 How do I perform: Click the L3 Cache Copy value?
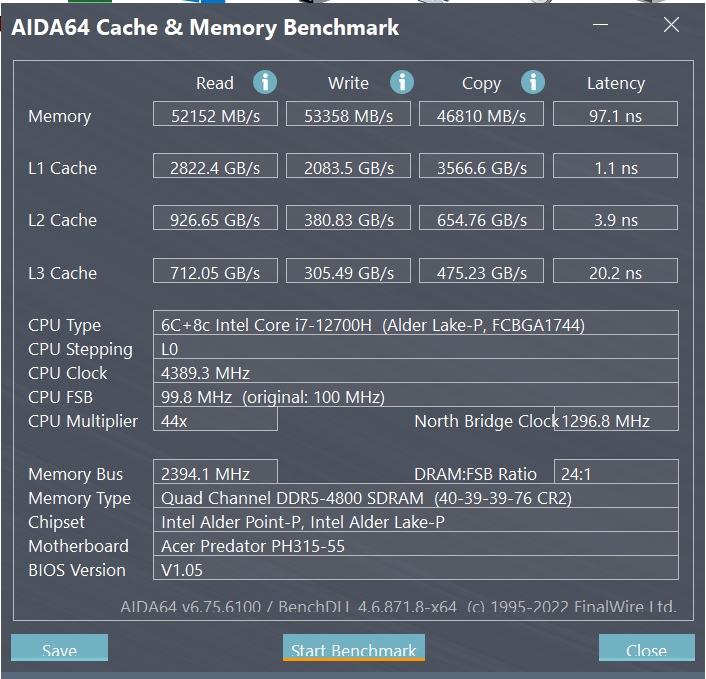tap(481, 271)
